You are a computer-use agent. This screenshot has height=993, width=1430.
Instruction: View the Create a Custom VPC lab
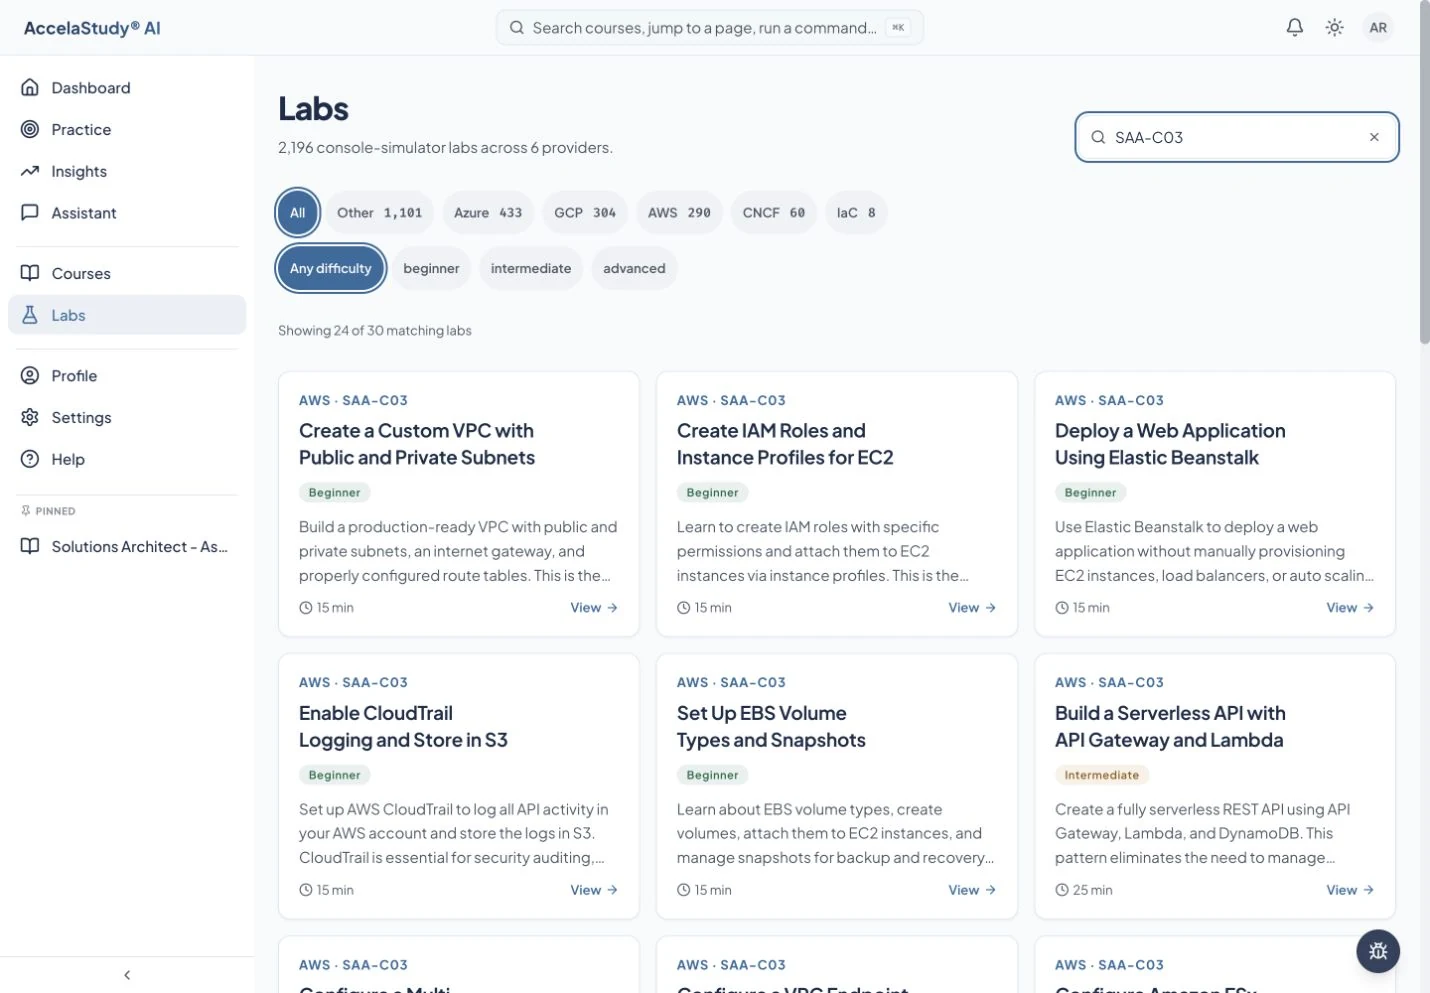pos(594,608)
